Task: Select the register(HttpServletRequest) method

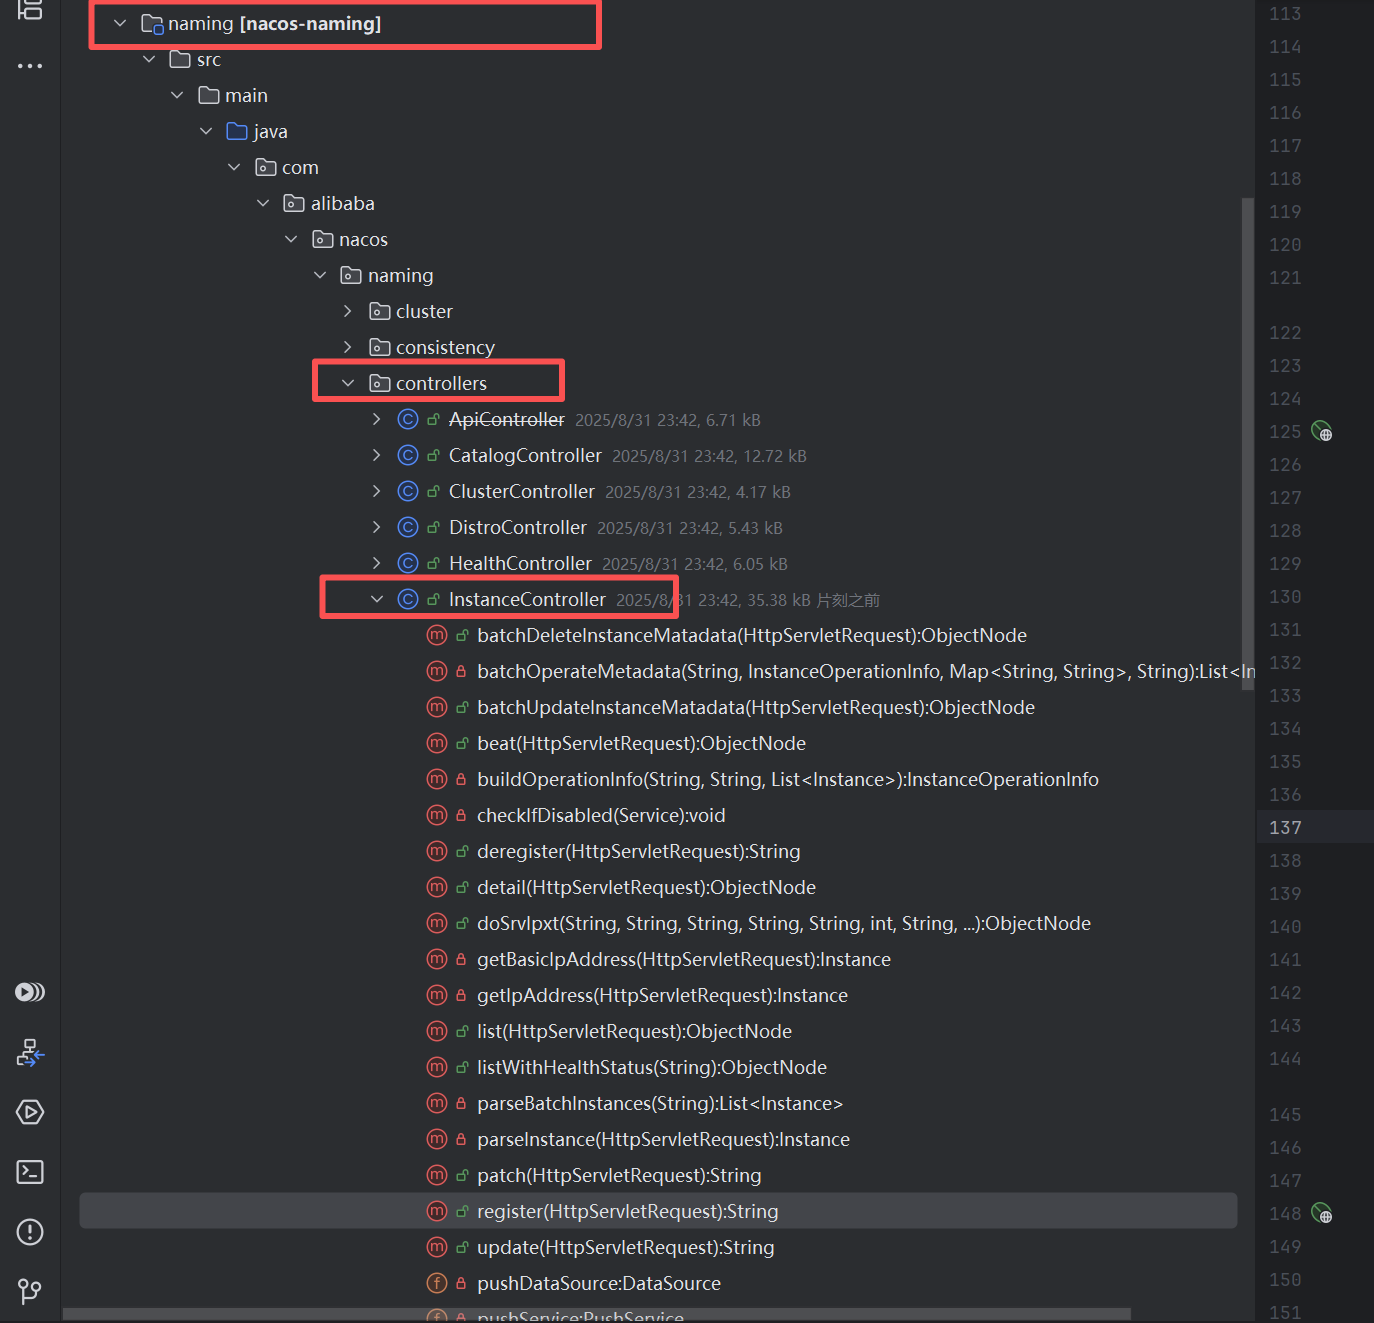Action: point(627,1211)
